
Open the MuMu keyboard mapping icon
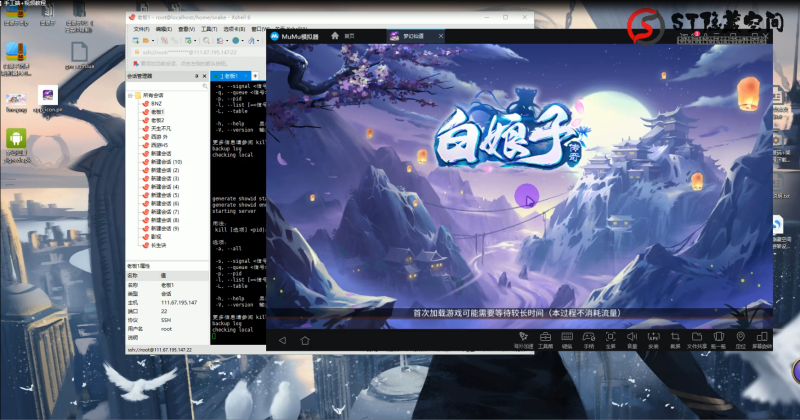pyautogui.click(x=567, y=339)
